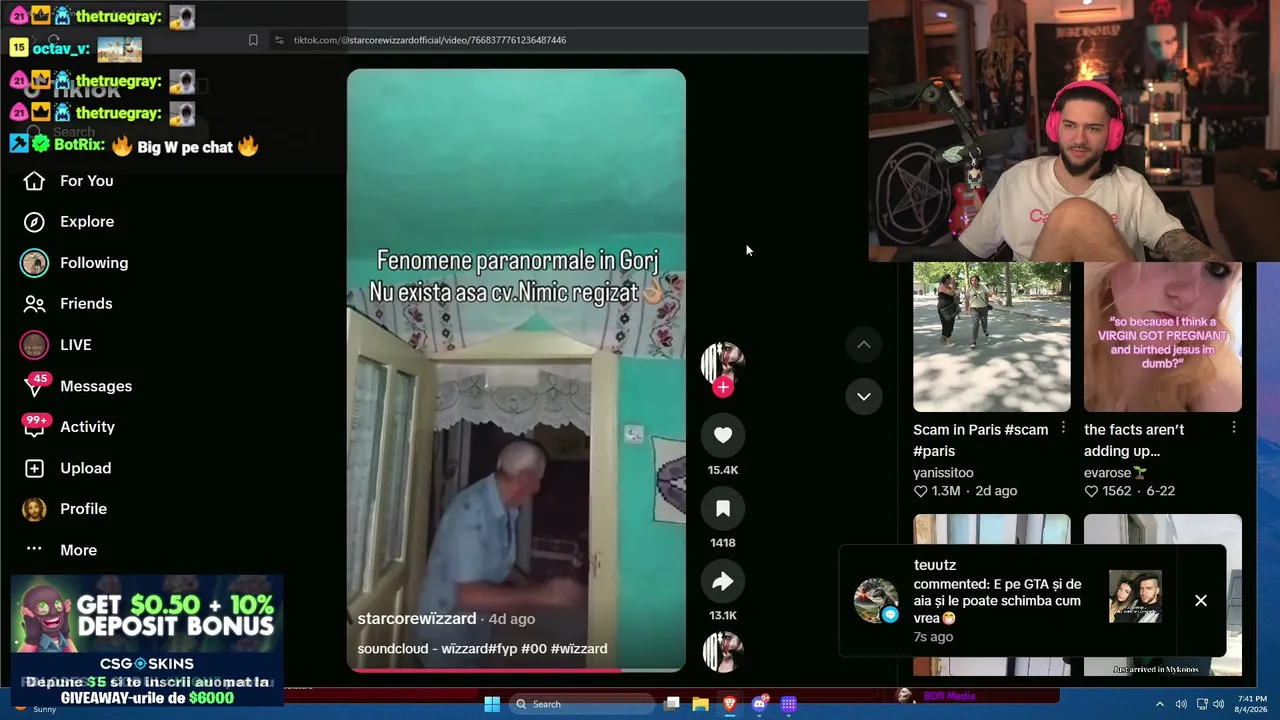Image resolution: width=1280 pixels, height=720 pixels.
Task: Click the Activity icon with 99+ badge
Action: [35, 427]
